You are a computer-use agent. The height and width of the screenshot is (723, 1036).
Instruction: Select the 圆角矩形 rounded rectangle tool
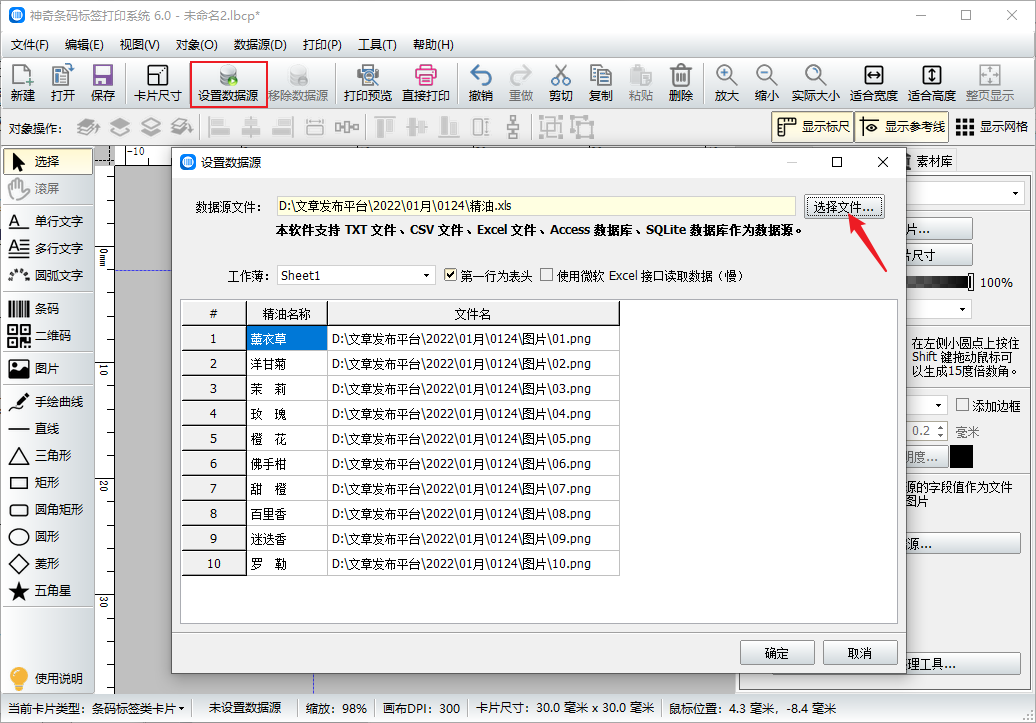coord(46,510)
